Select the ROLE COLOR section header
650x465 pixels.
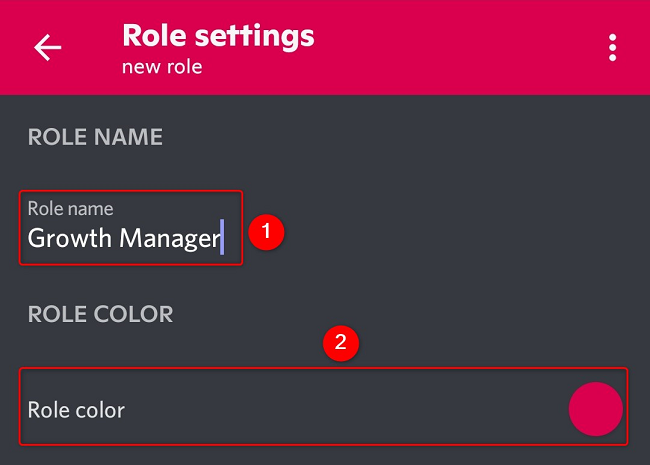click(x=100, y=314)
